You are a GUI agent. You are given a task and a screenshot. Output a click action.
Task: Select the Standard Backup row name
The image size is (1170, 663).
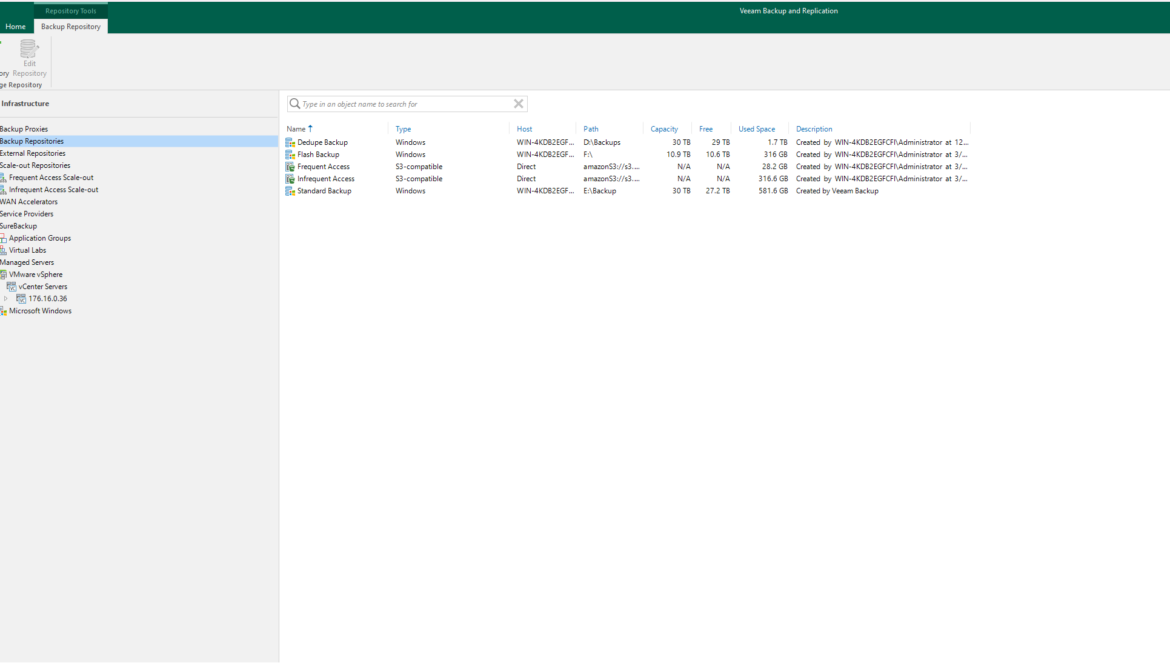[324, 191]
